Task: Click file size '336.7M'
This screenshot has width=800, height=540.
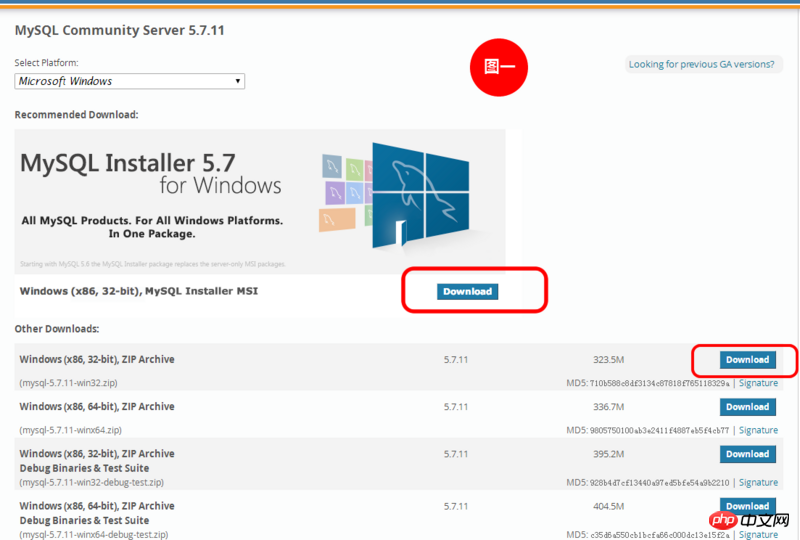Action: [x=608, y=407]
